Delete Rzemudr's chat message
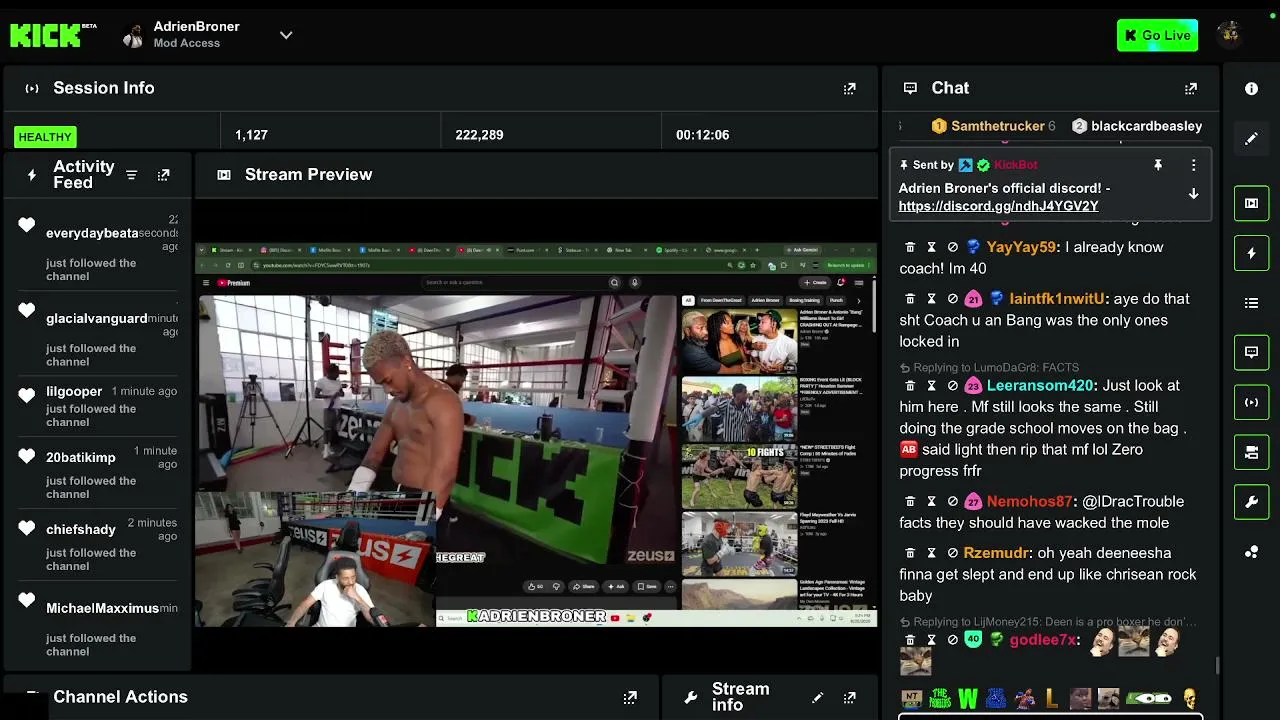The image size is (1280, 720). pos(910,553)
